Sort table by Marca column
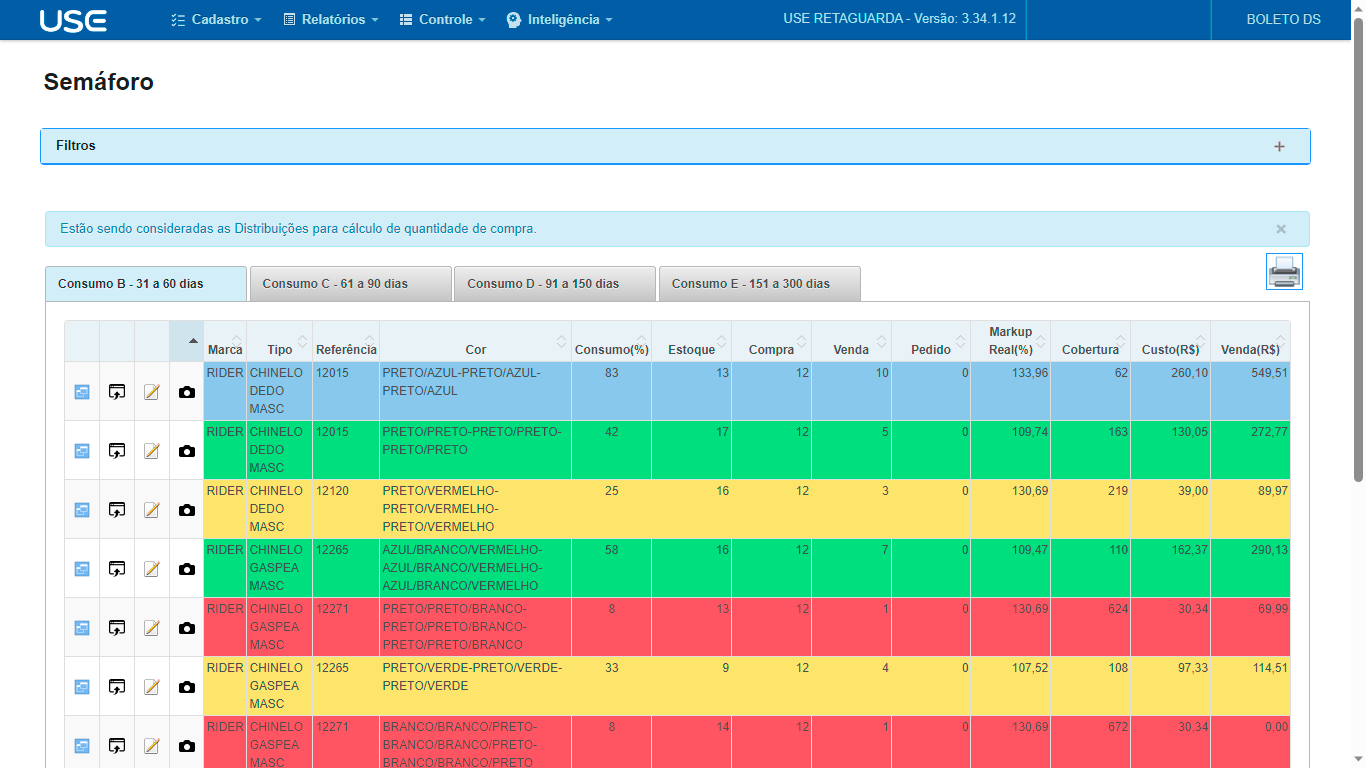The width and height of the screenshot is (1366, 768). 225,341
